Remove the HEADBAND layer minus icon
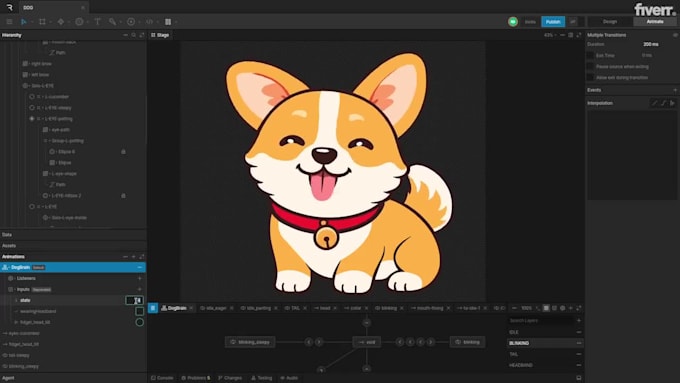This screenshot has height=383, width=680. click(x=579, y=365)
